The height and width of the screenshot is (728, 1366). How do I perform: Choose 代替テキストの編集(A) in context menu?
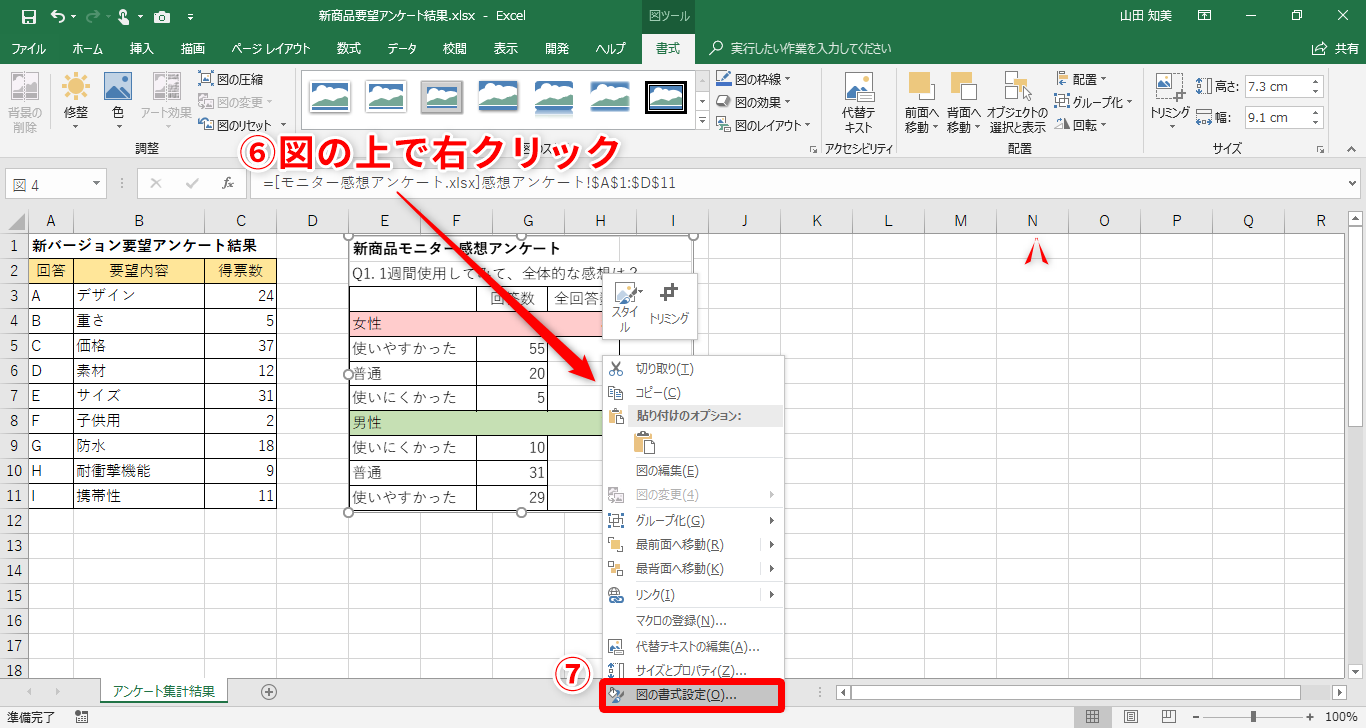click(694, 647)
